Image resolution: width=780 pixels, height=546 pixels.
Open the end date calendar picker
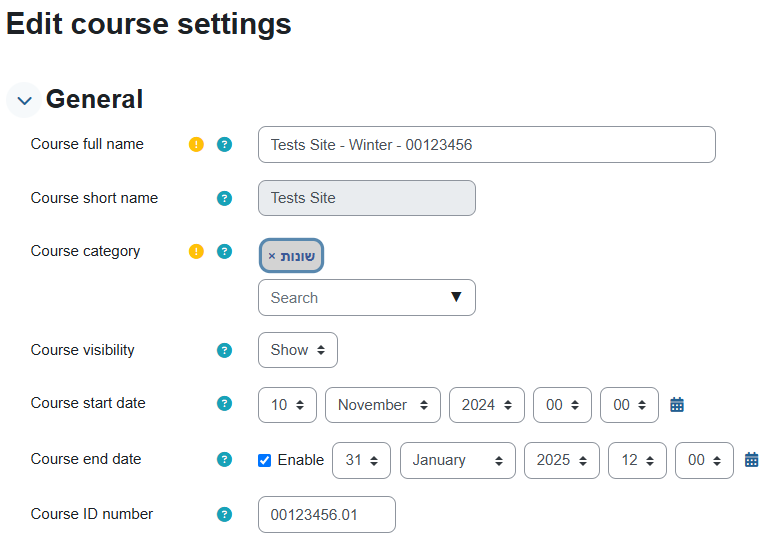coord(752,460)
